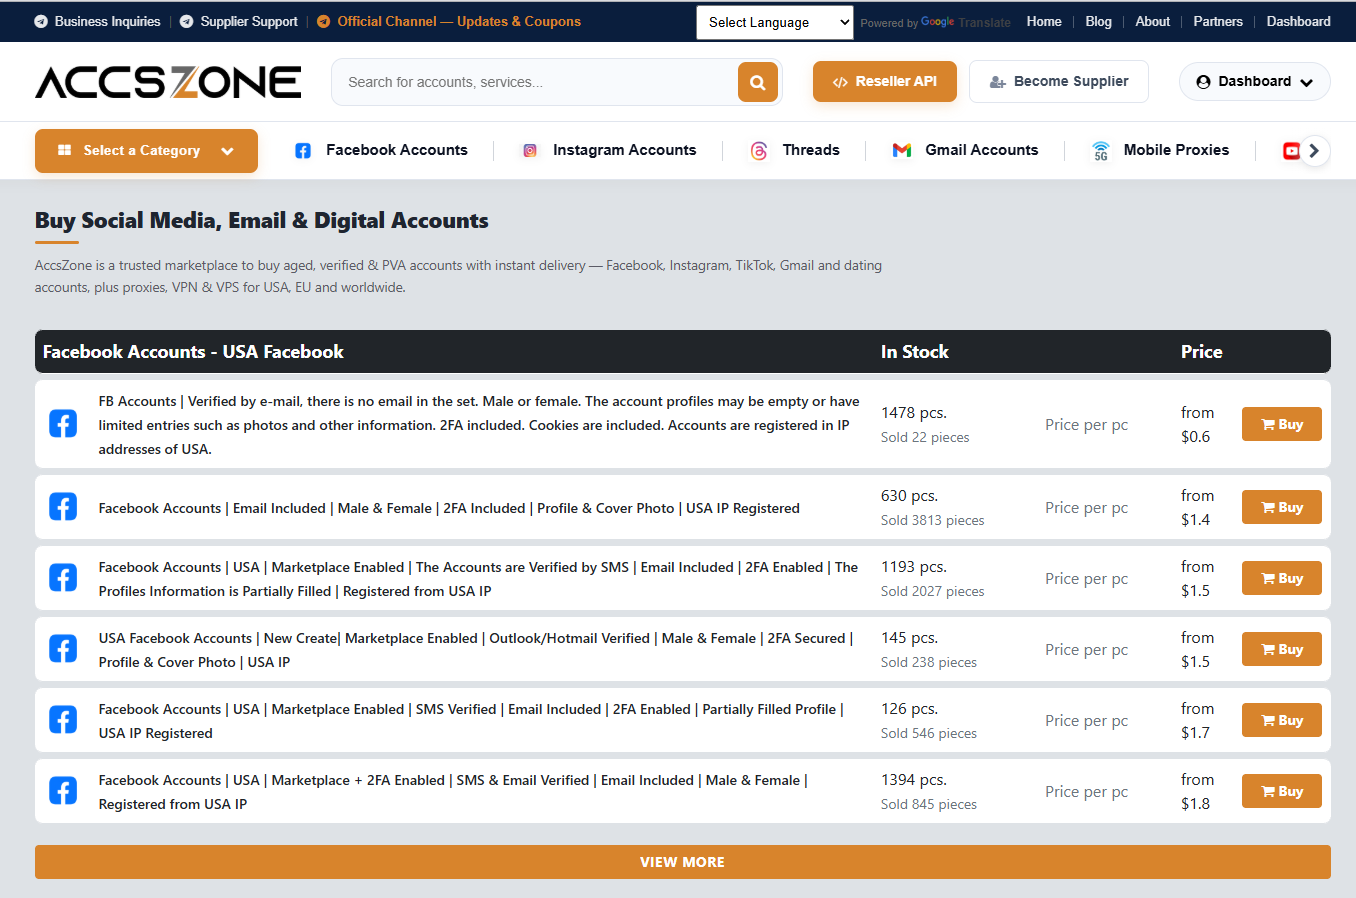Open the Blog link in top bar
Viewport: 1356px width, 898px height.
[x=1098, y=21]
